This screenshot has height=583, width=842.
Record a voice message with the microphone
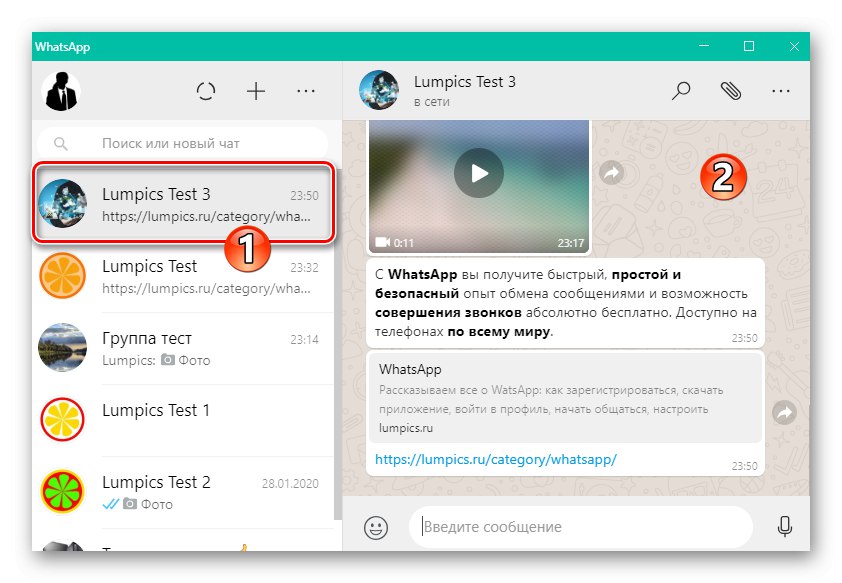click(785, 527)
